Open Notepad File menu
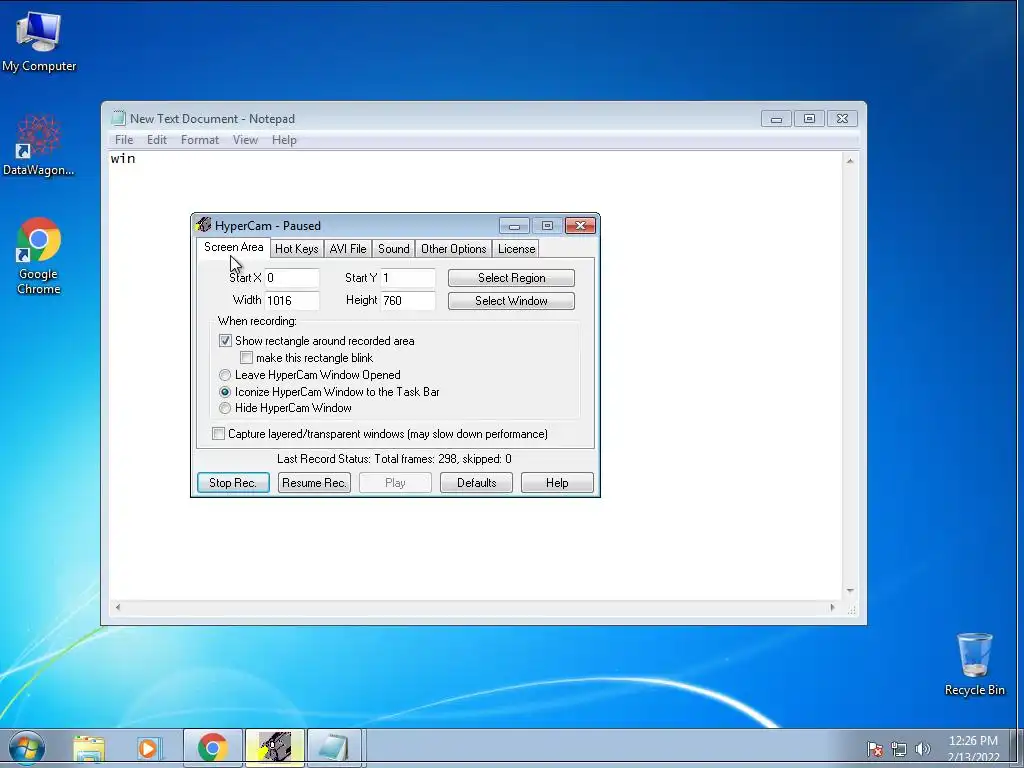Viewport: 1024px width, 768px height. tap(123, 140)
